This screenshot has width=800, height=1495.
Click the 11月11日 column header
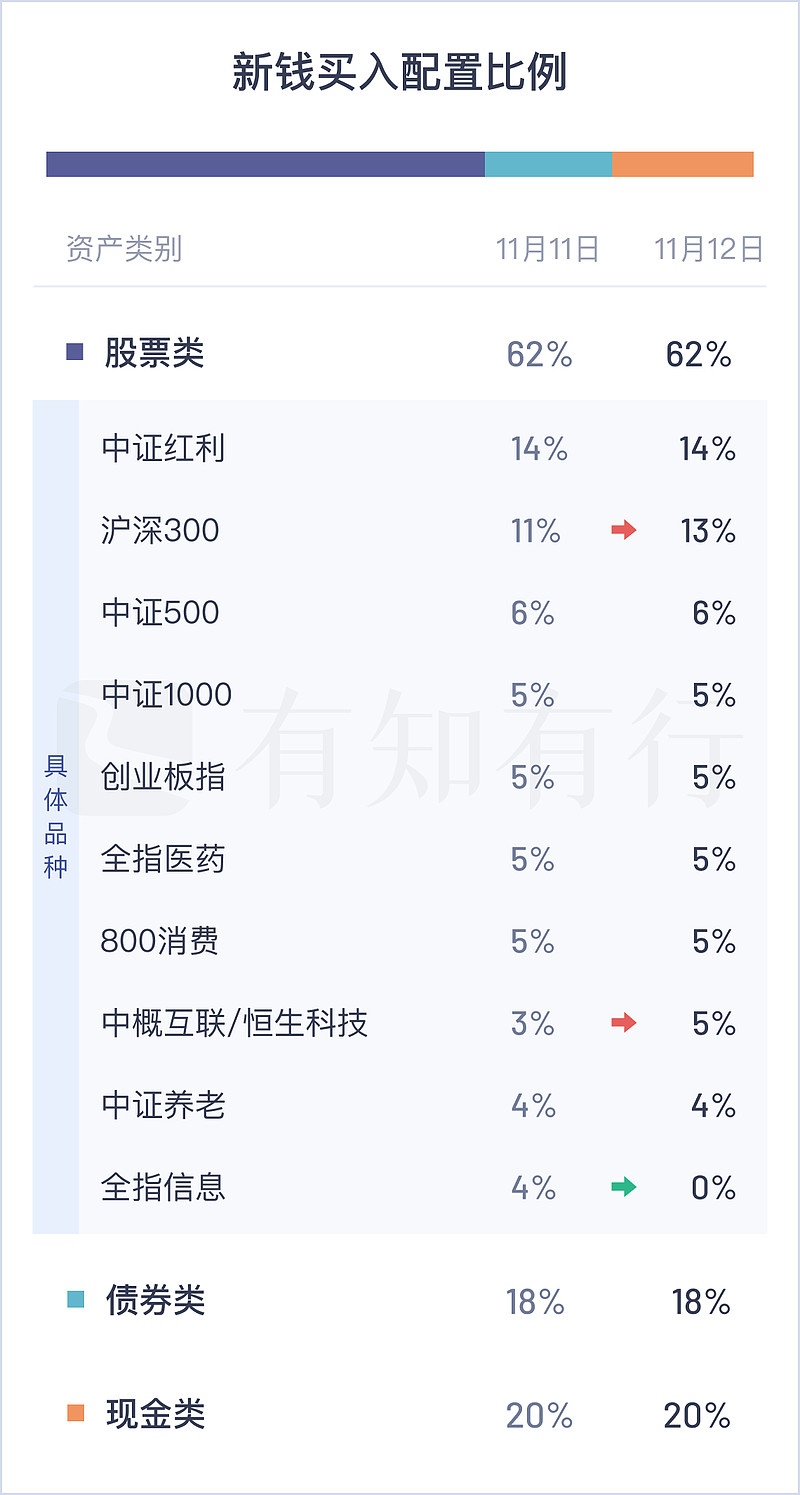(547, 249)
